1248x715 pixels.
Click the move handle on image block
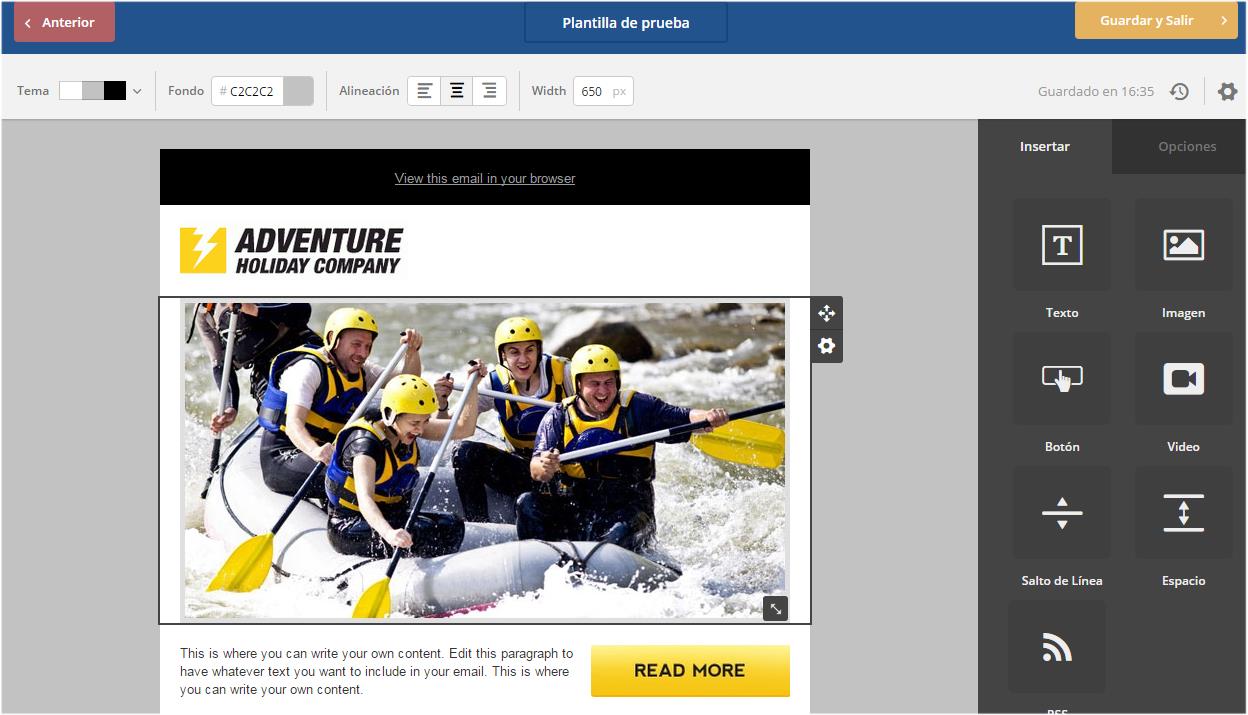pyautogui.click(x=827, y=313)
